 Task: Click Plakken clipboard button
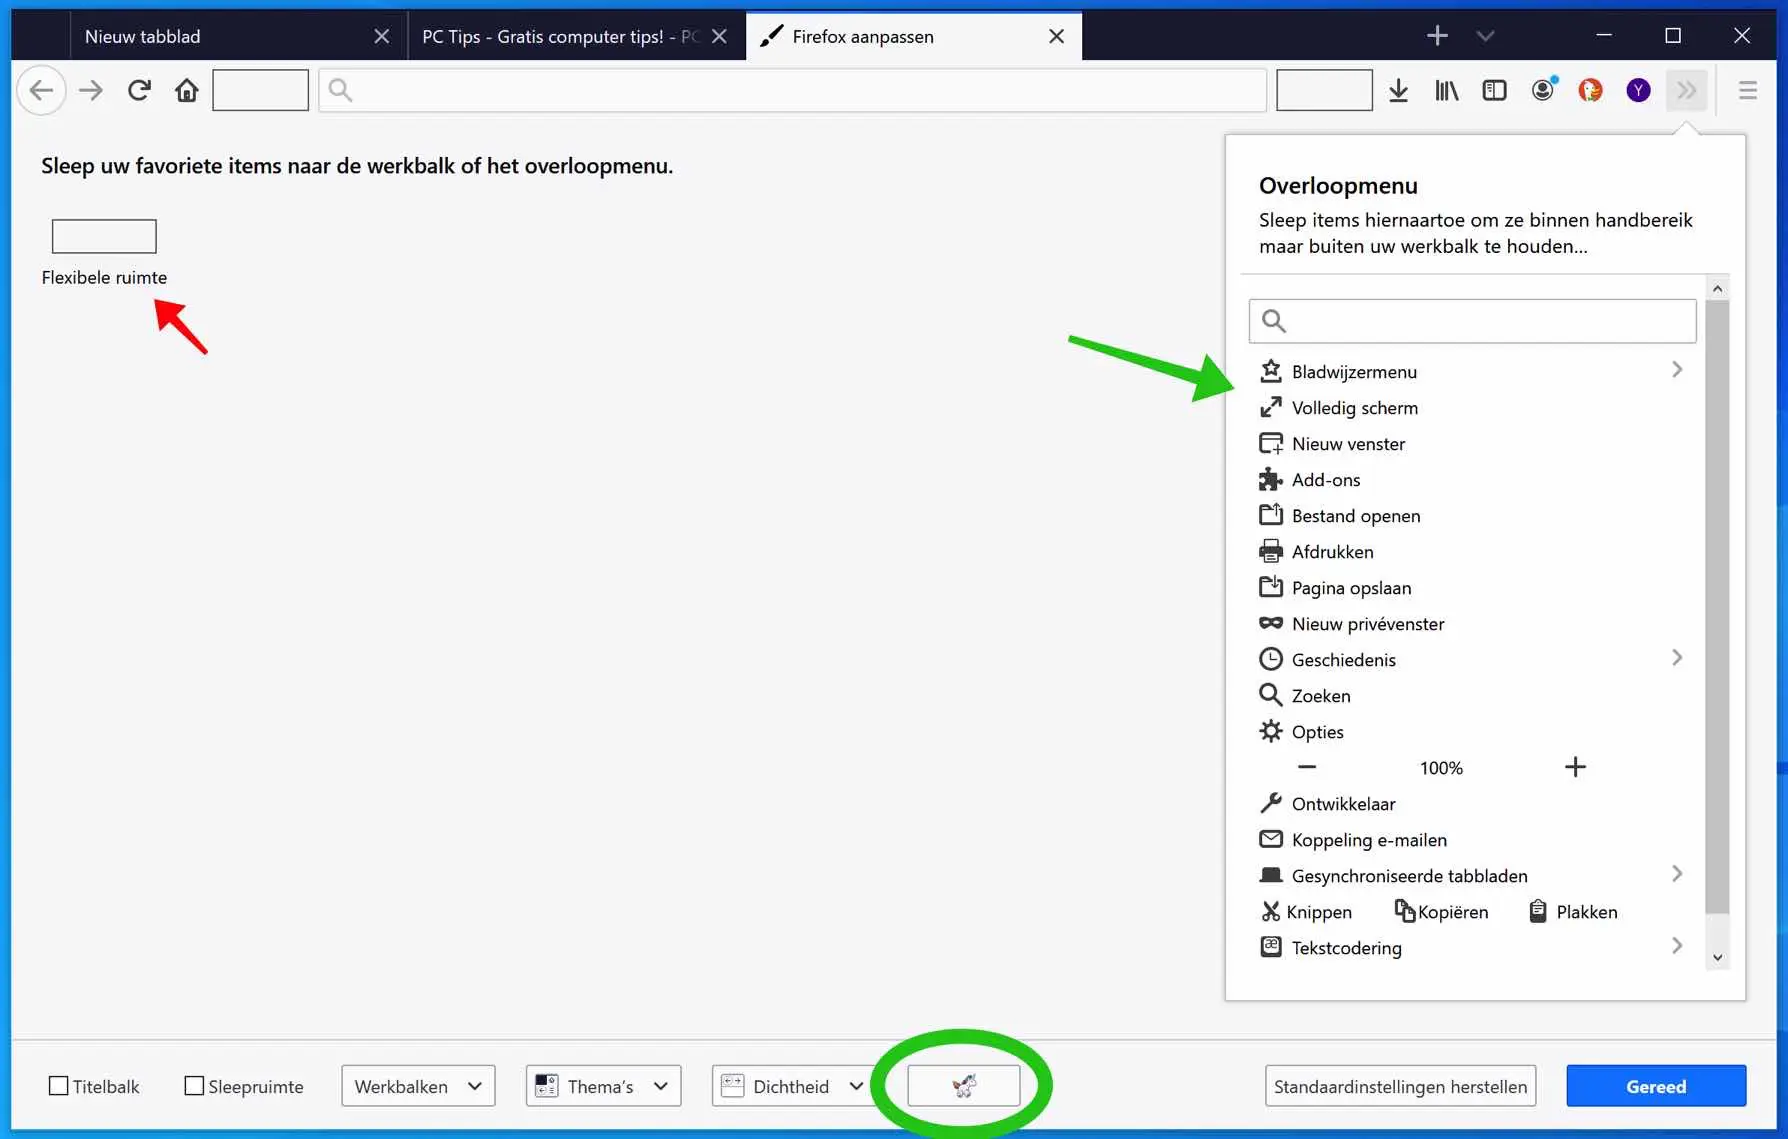click(x=1573, y=911)
